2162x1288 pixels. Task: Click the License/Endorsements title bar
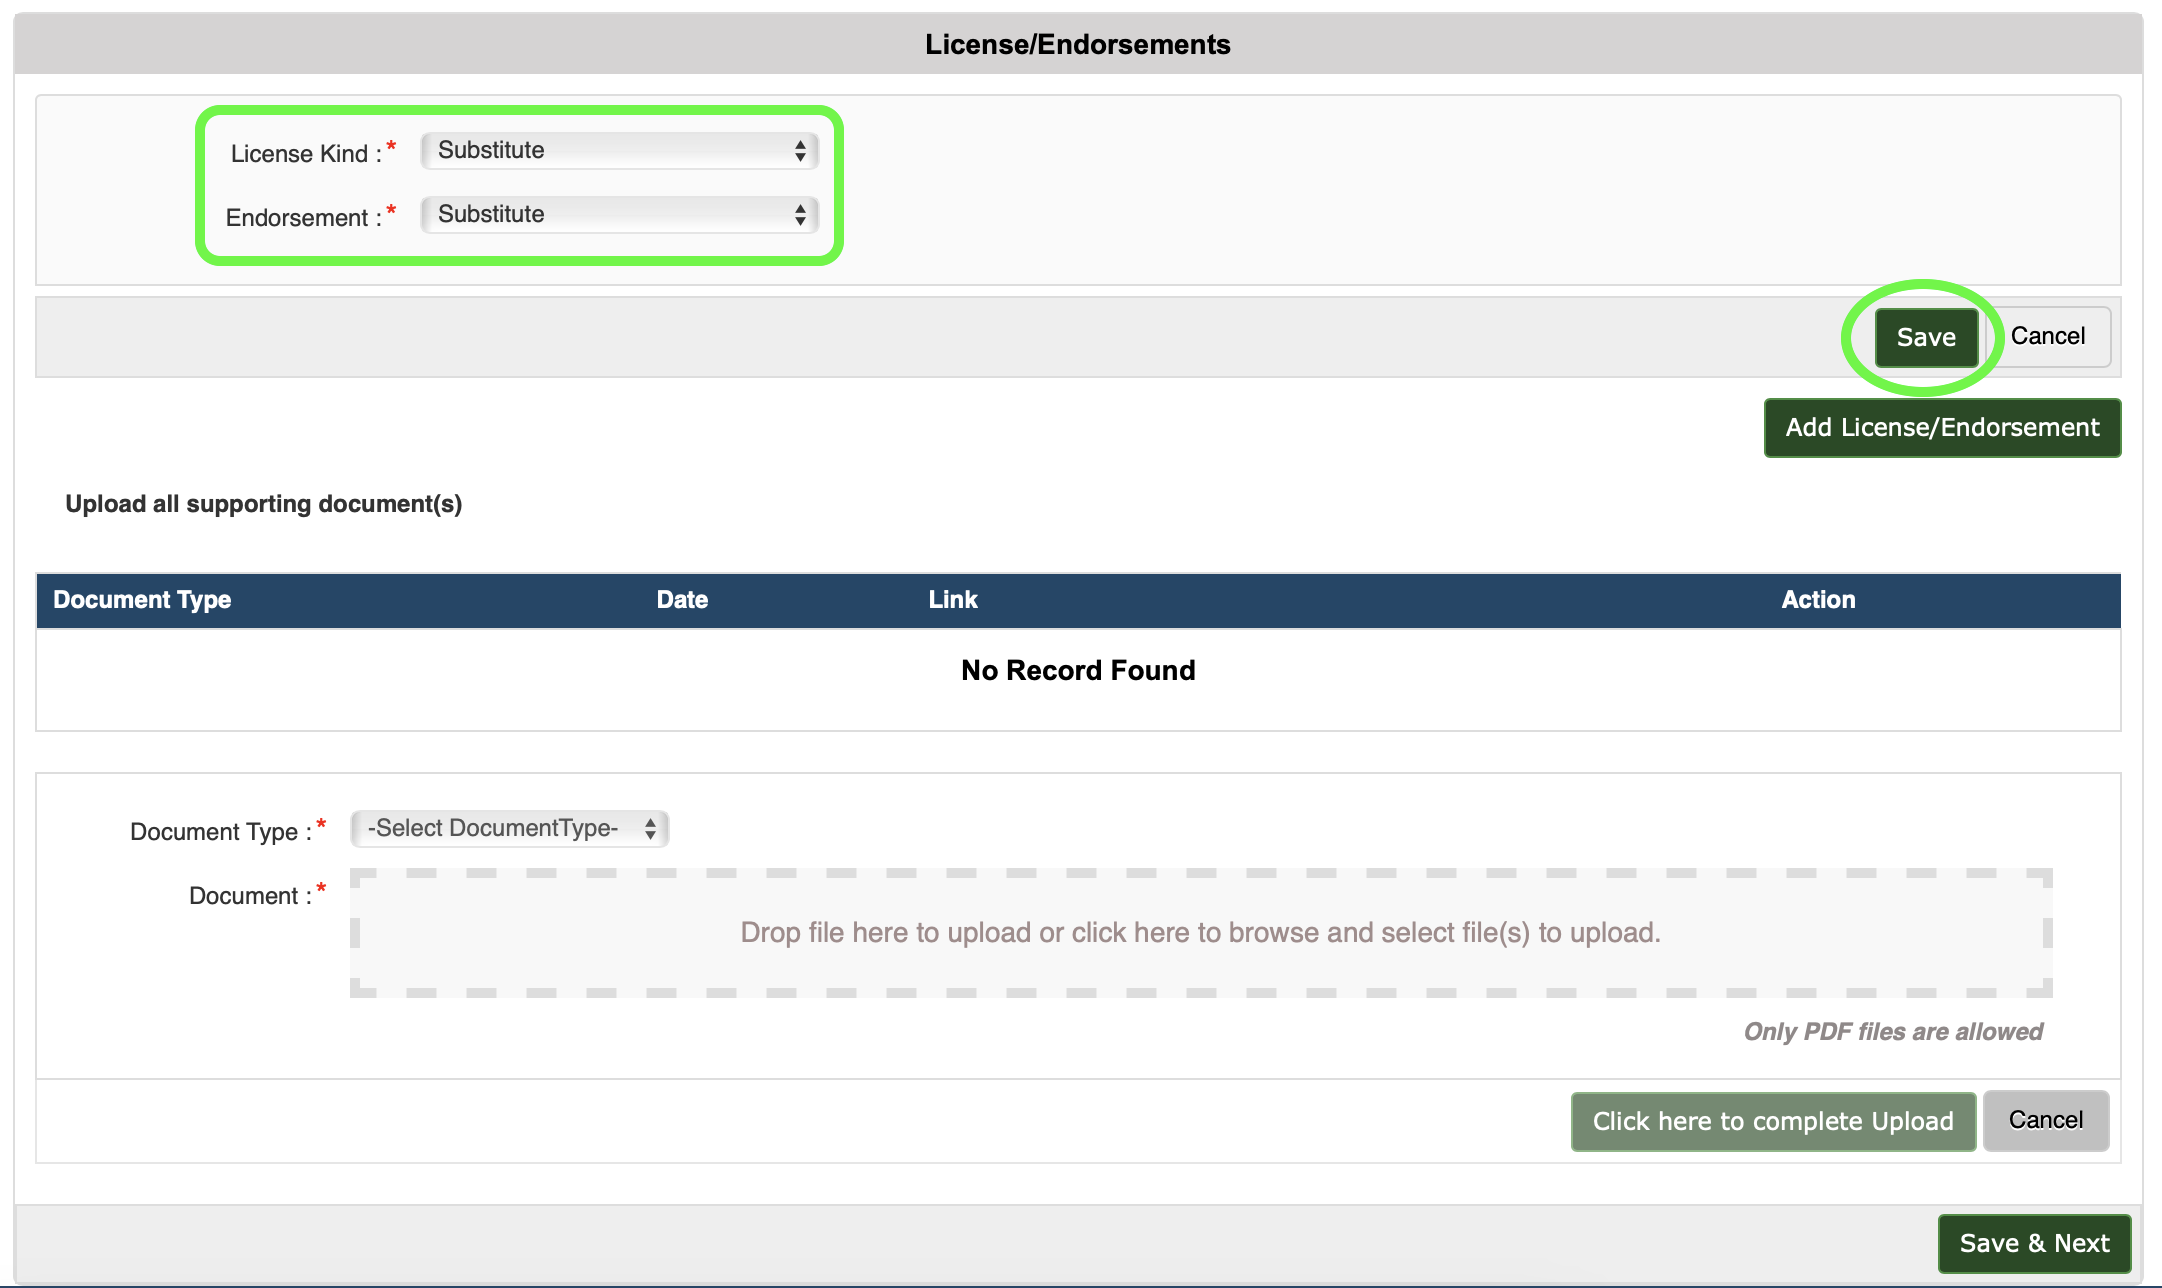(1077, 45)
